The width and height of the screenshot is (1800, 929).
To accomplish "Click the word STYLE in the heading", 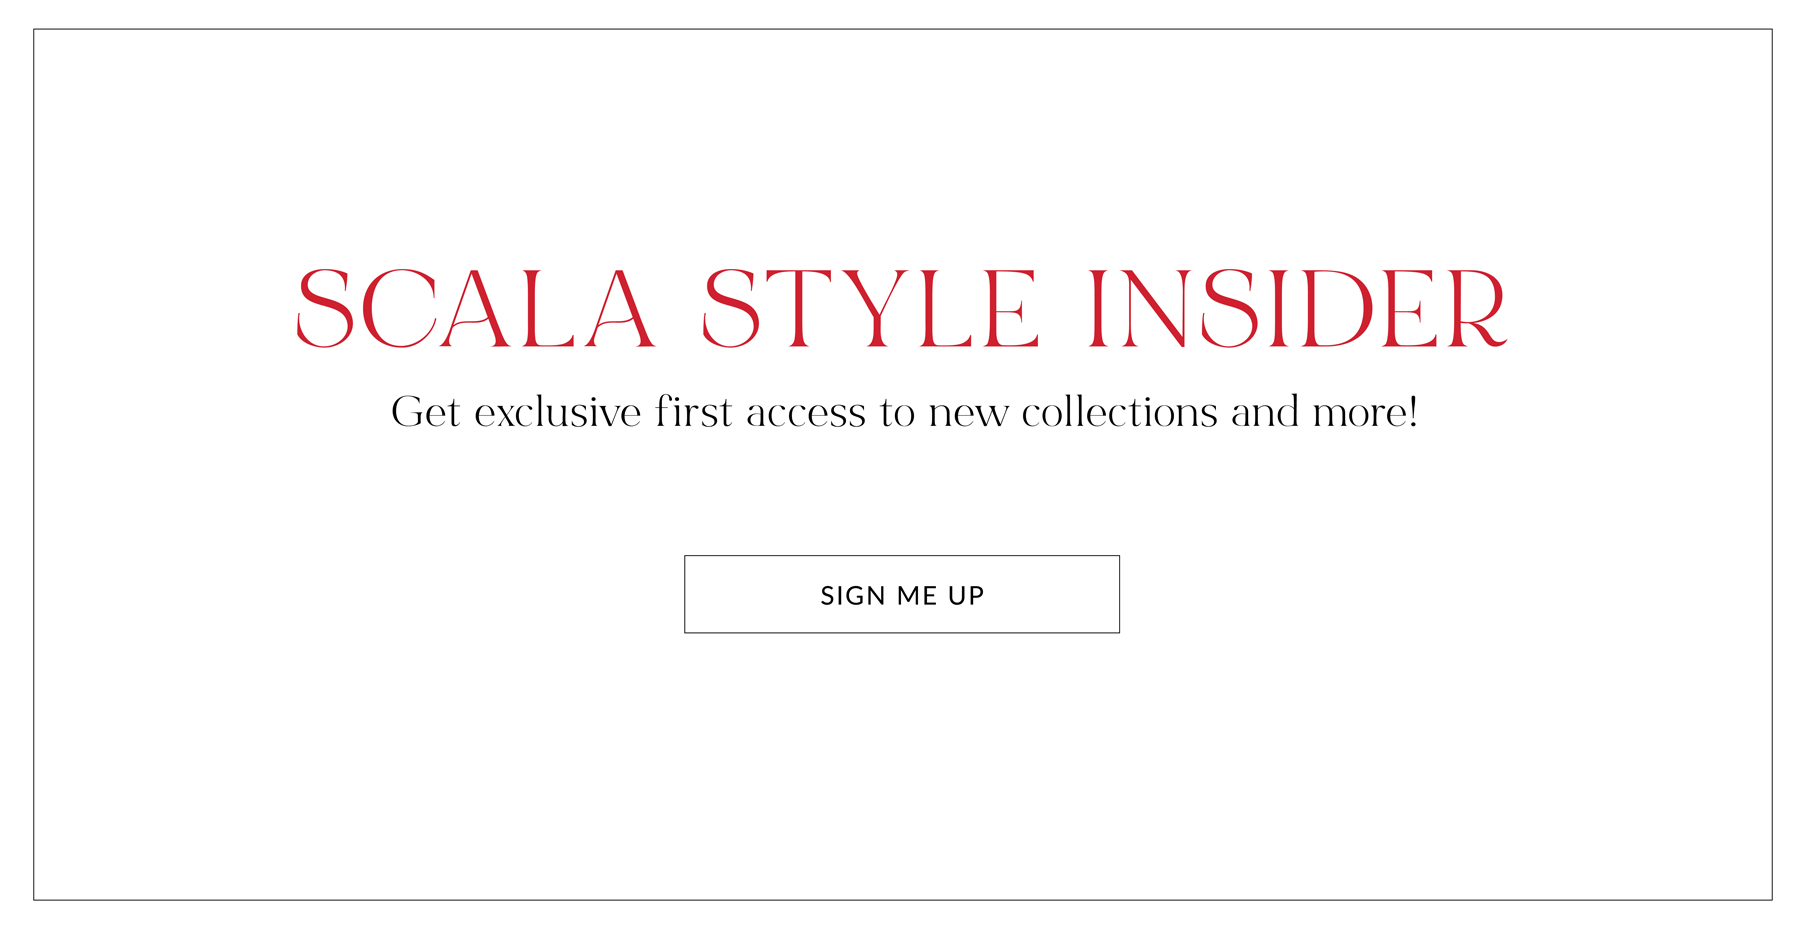I will 871,308.
